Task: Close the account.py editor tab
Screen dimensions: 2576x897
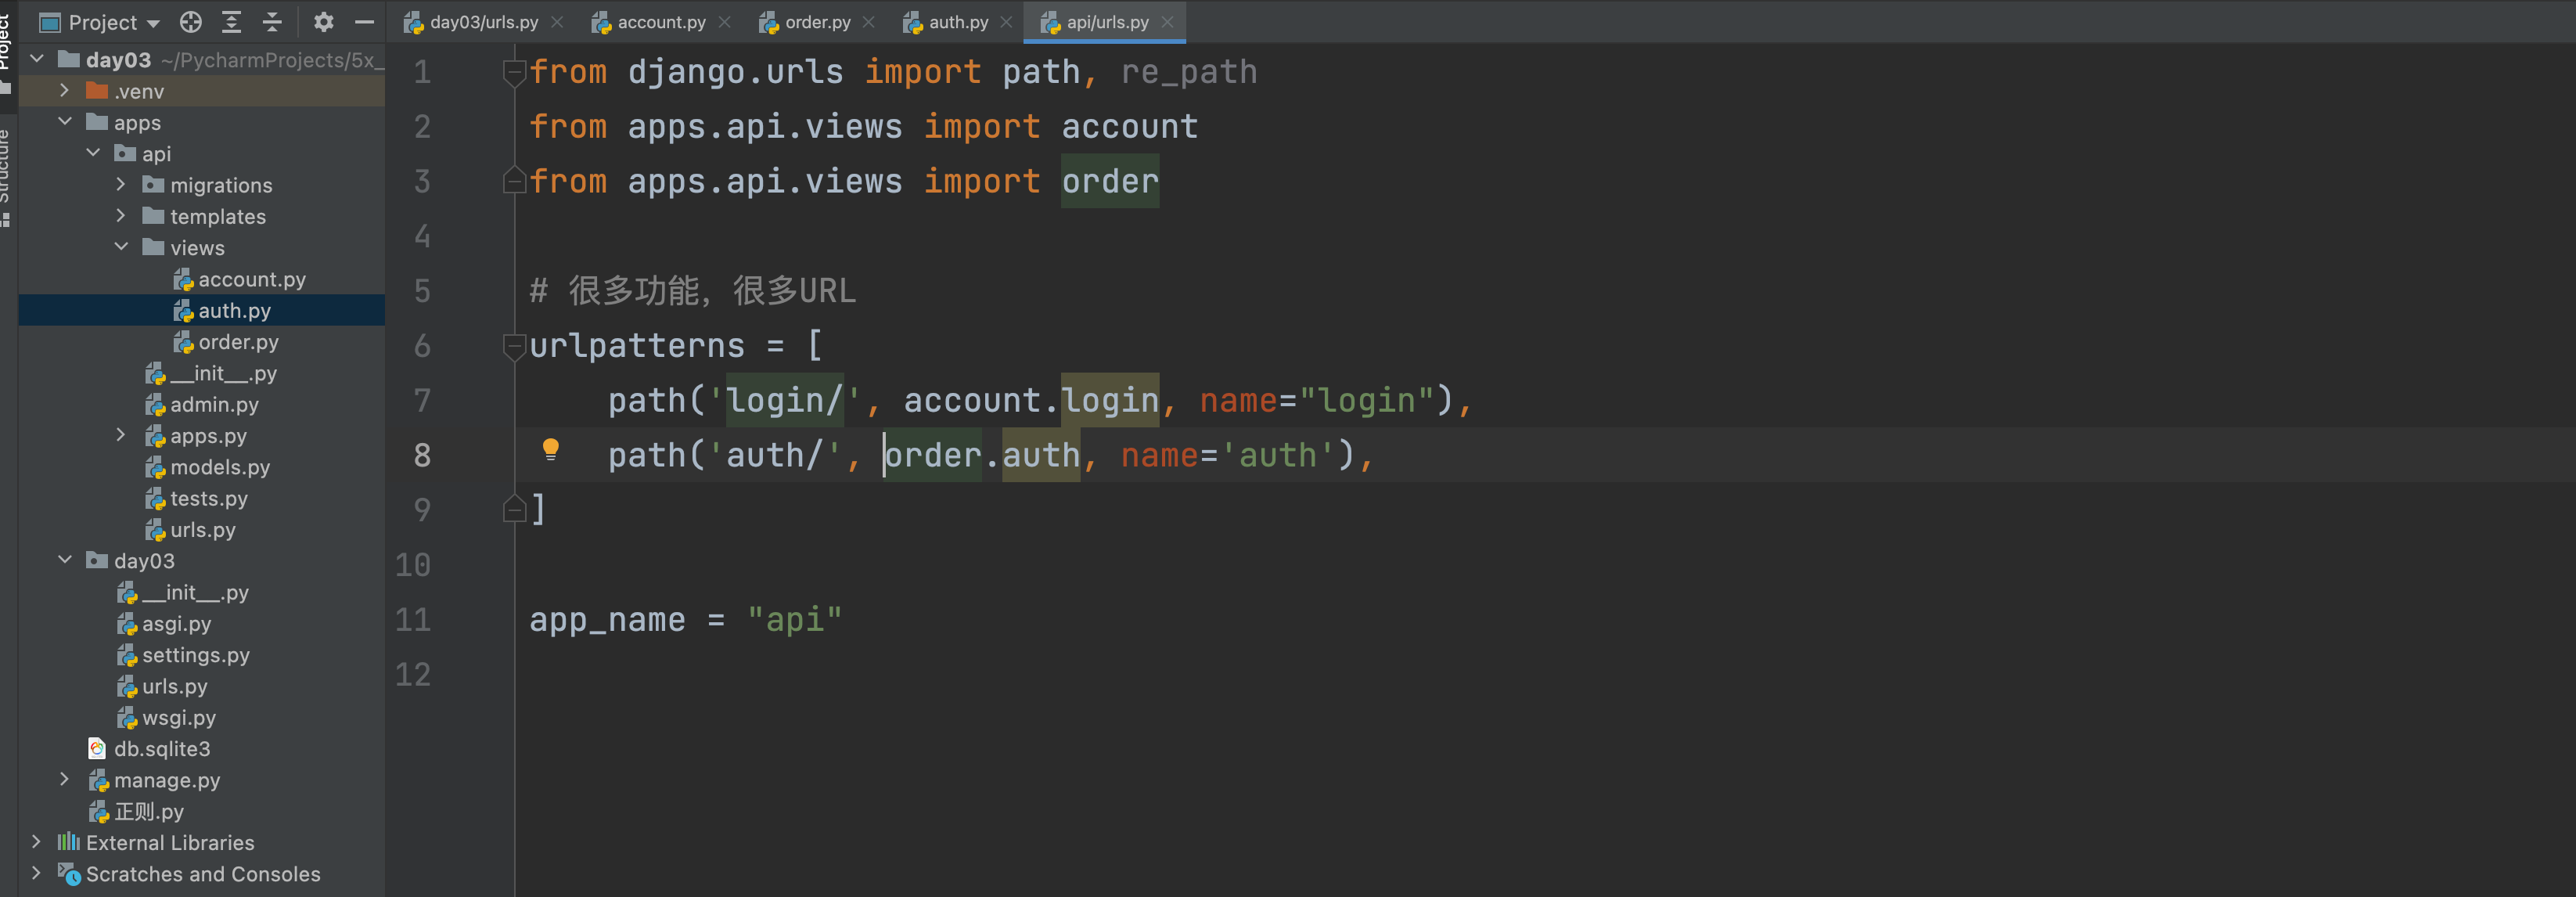Action: 724,22
